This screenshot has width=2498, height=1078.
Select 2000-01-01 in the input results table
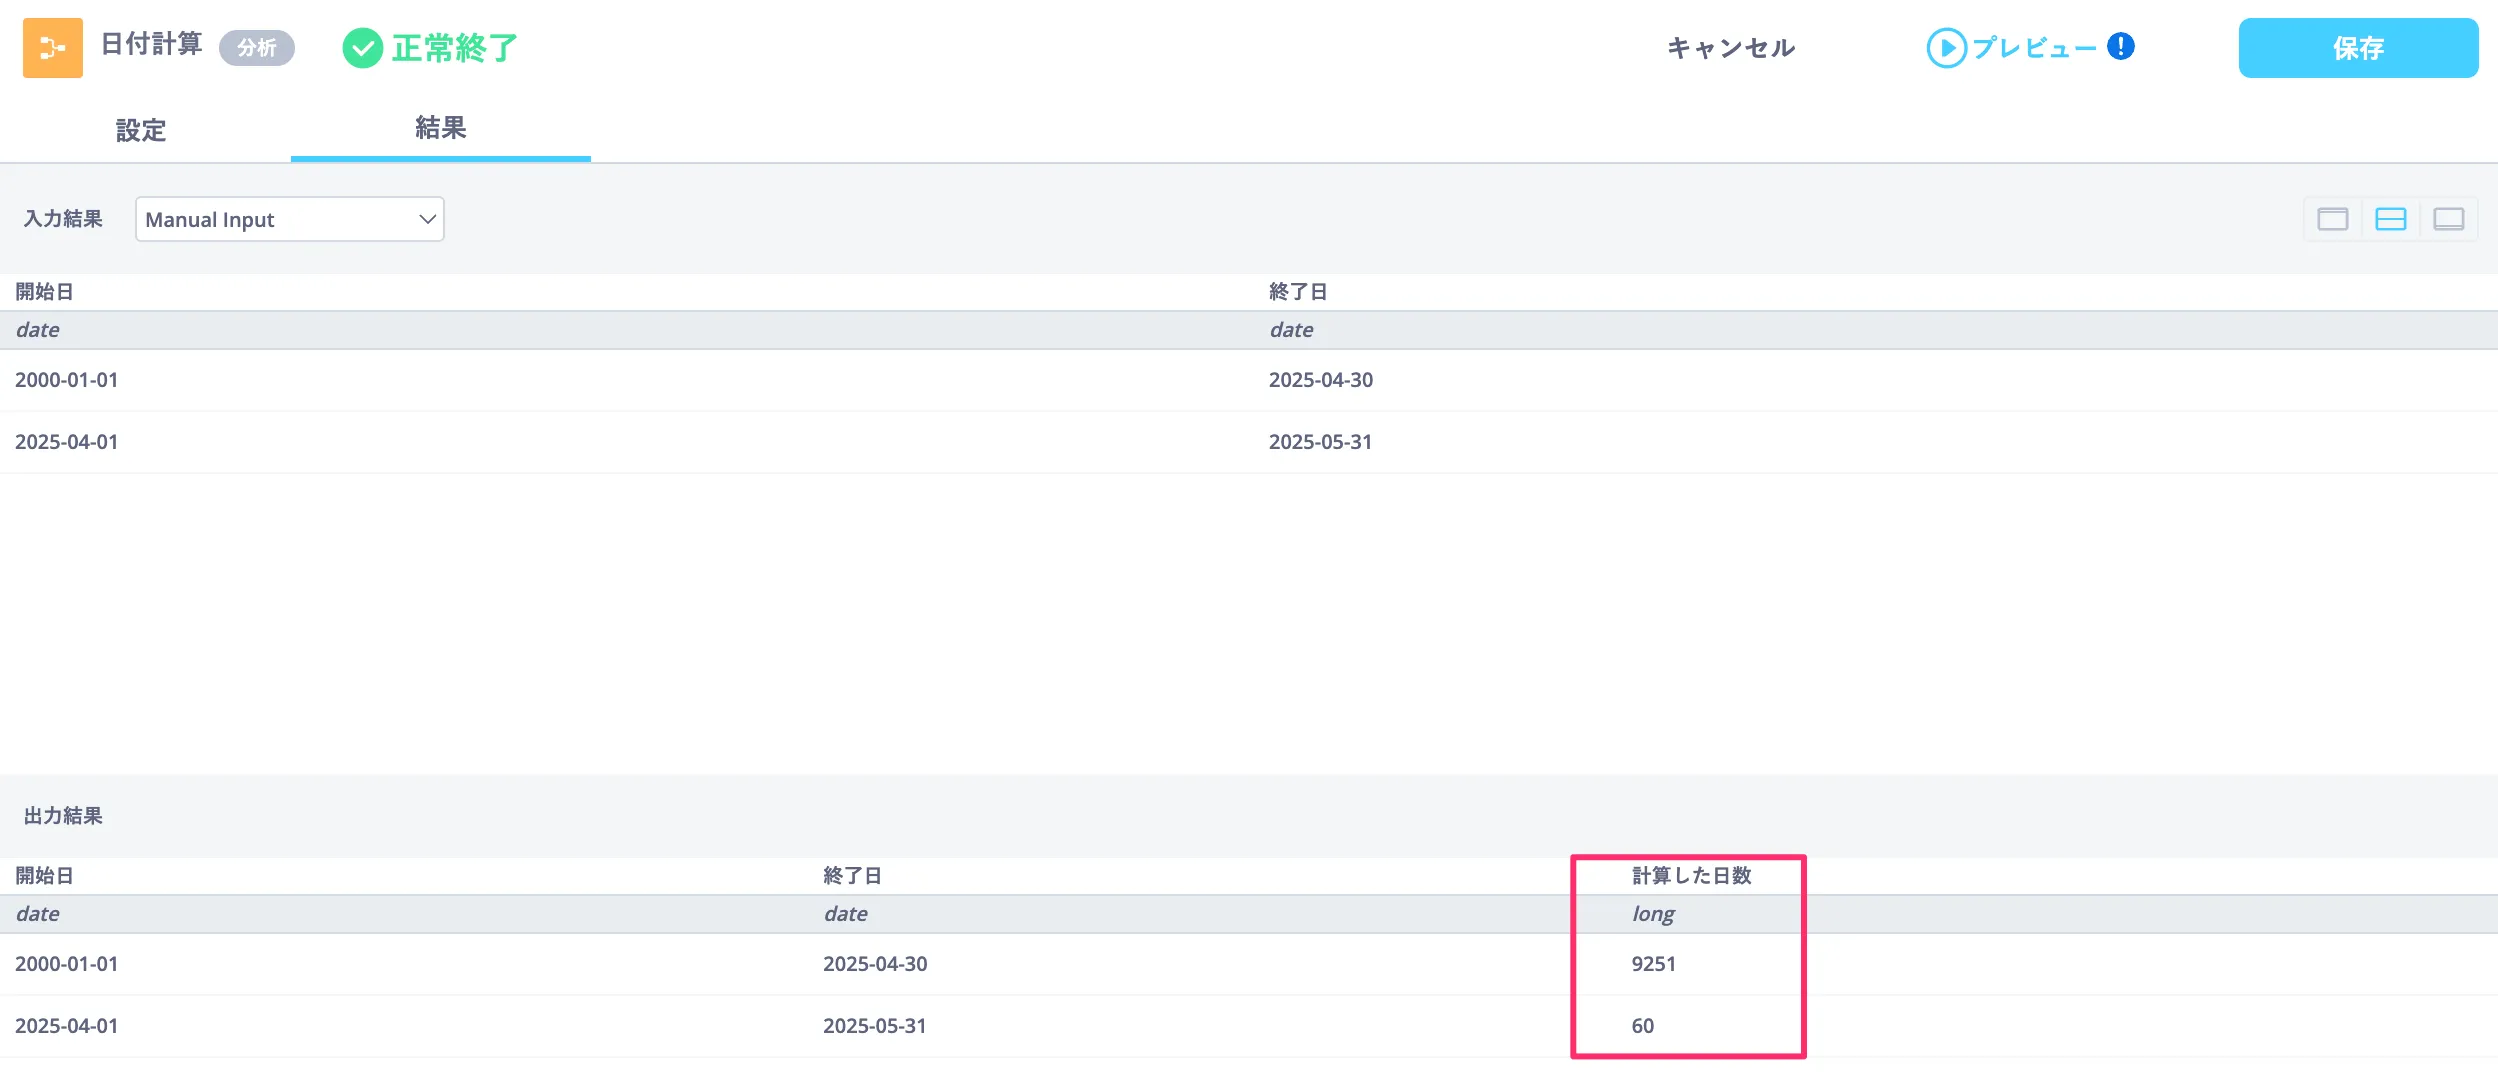[x=66, y=380]
